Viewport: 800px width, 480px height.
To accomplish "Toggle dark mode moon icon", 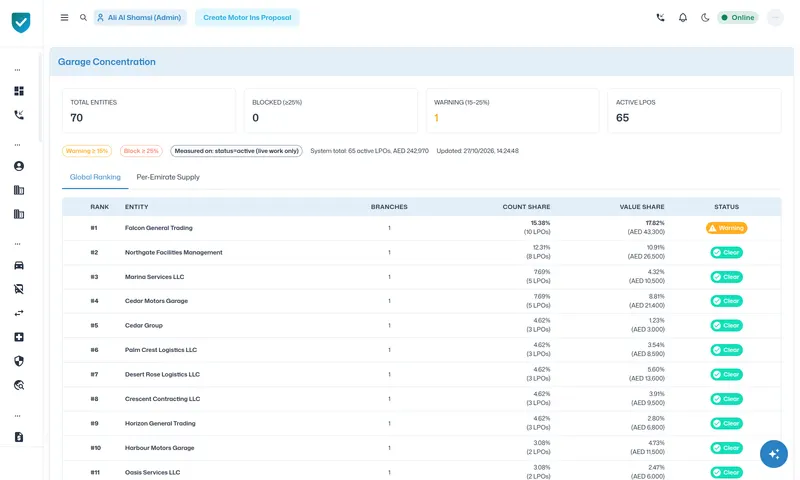I will [x=705, y=17].
